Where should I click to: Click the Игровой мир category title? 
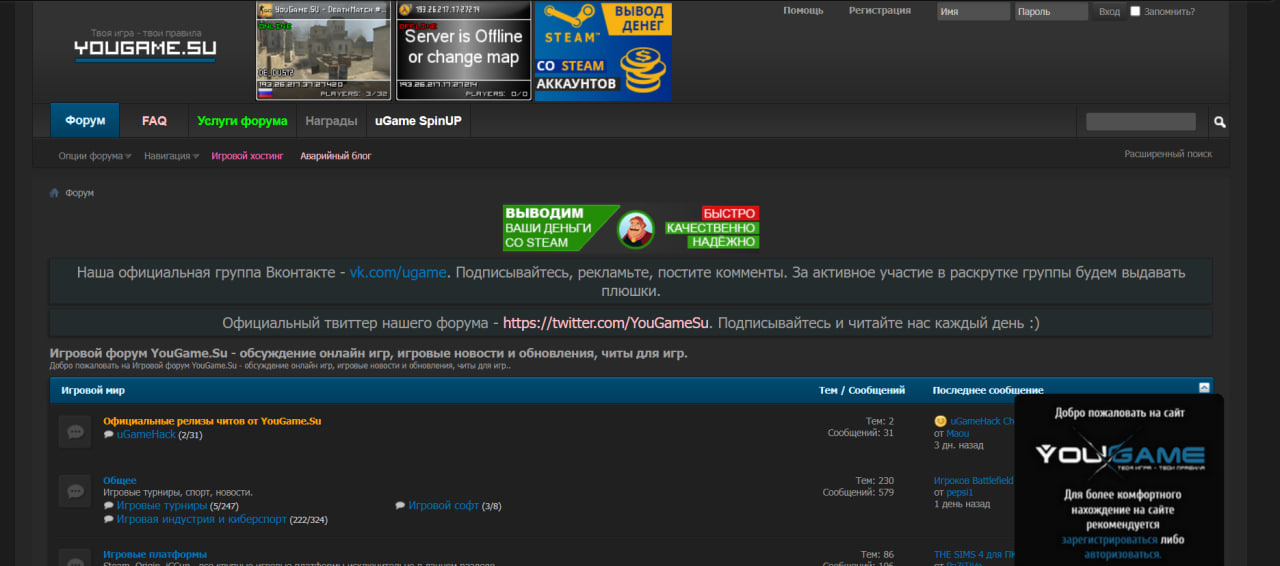(x=93, y=390)
